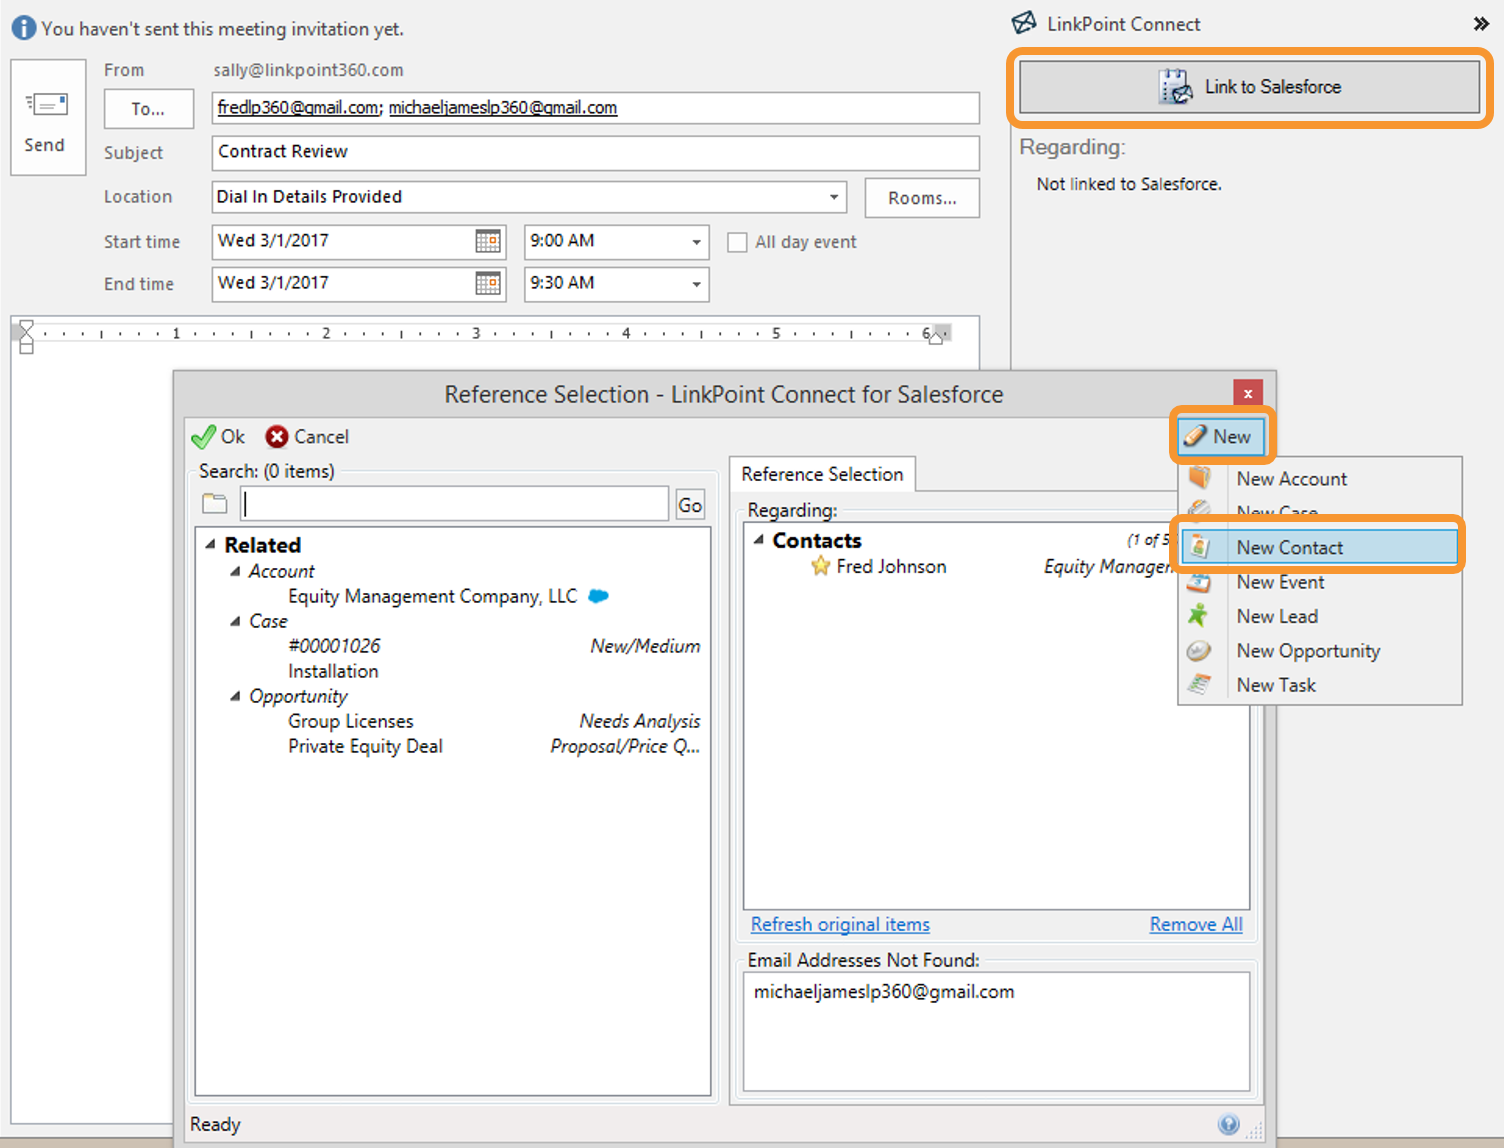Click the New Event menu icon

1200,582
